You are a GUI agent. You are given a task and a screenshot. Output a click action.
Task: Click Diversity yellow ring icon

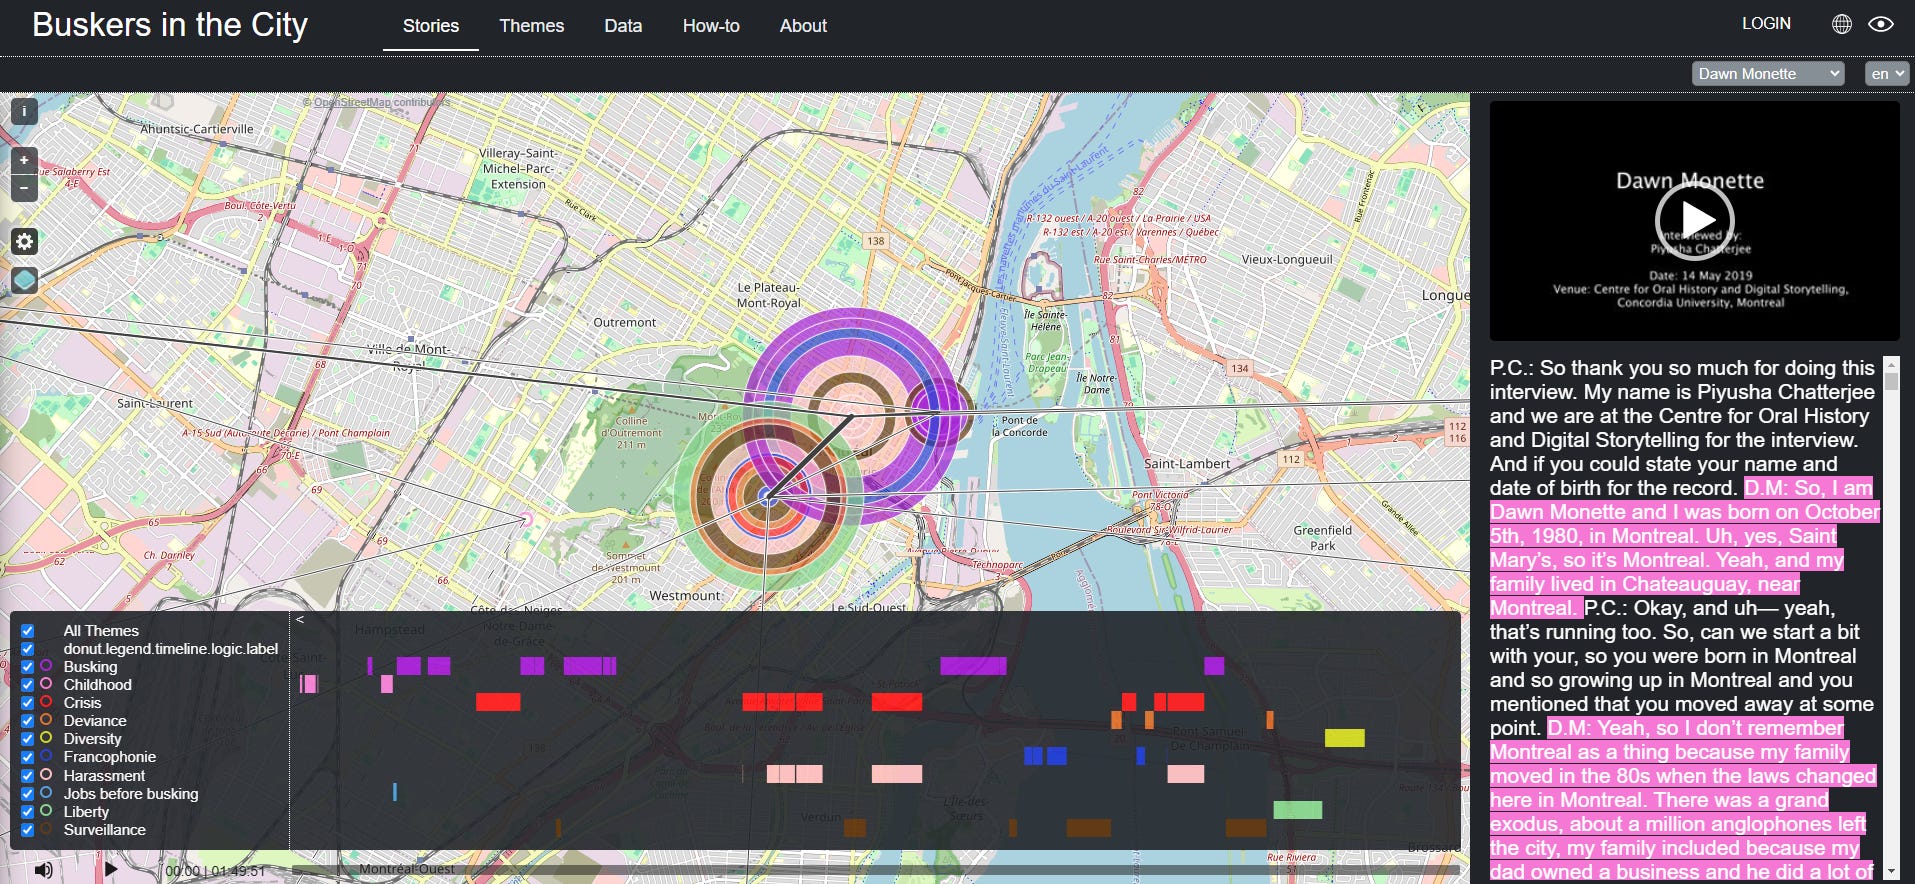pyautogui.click(x=46, y=738)
